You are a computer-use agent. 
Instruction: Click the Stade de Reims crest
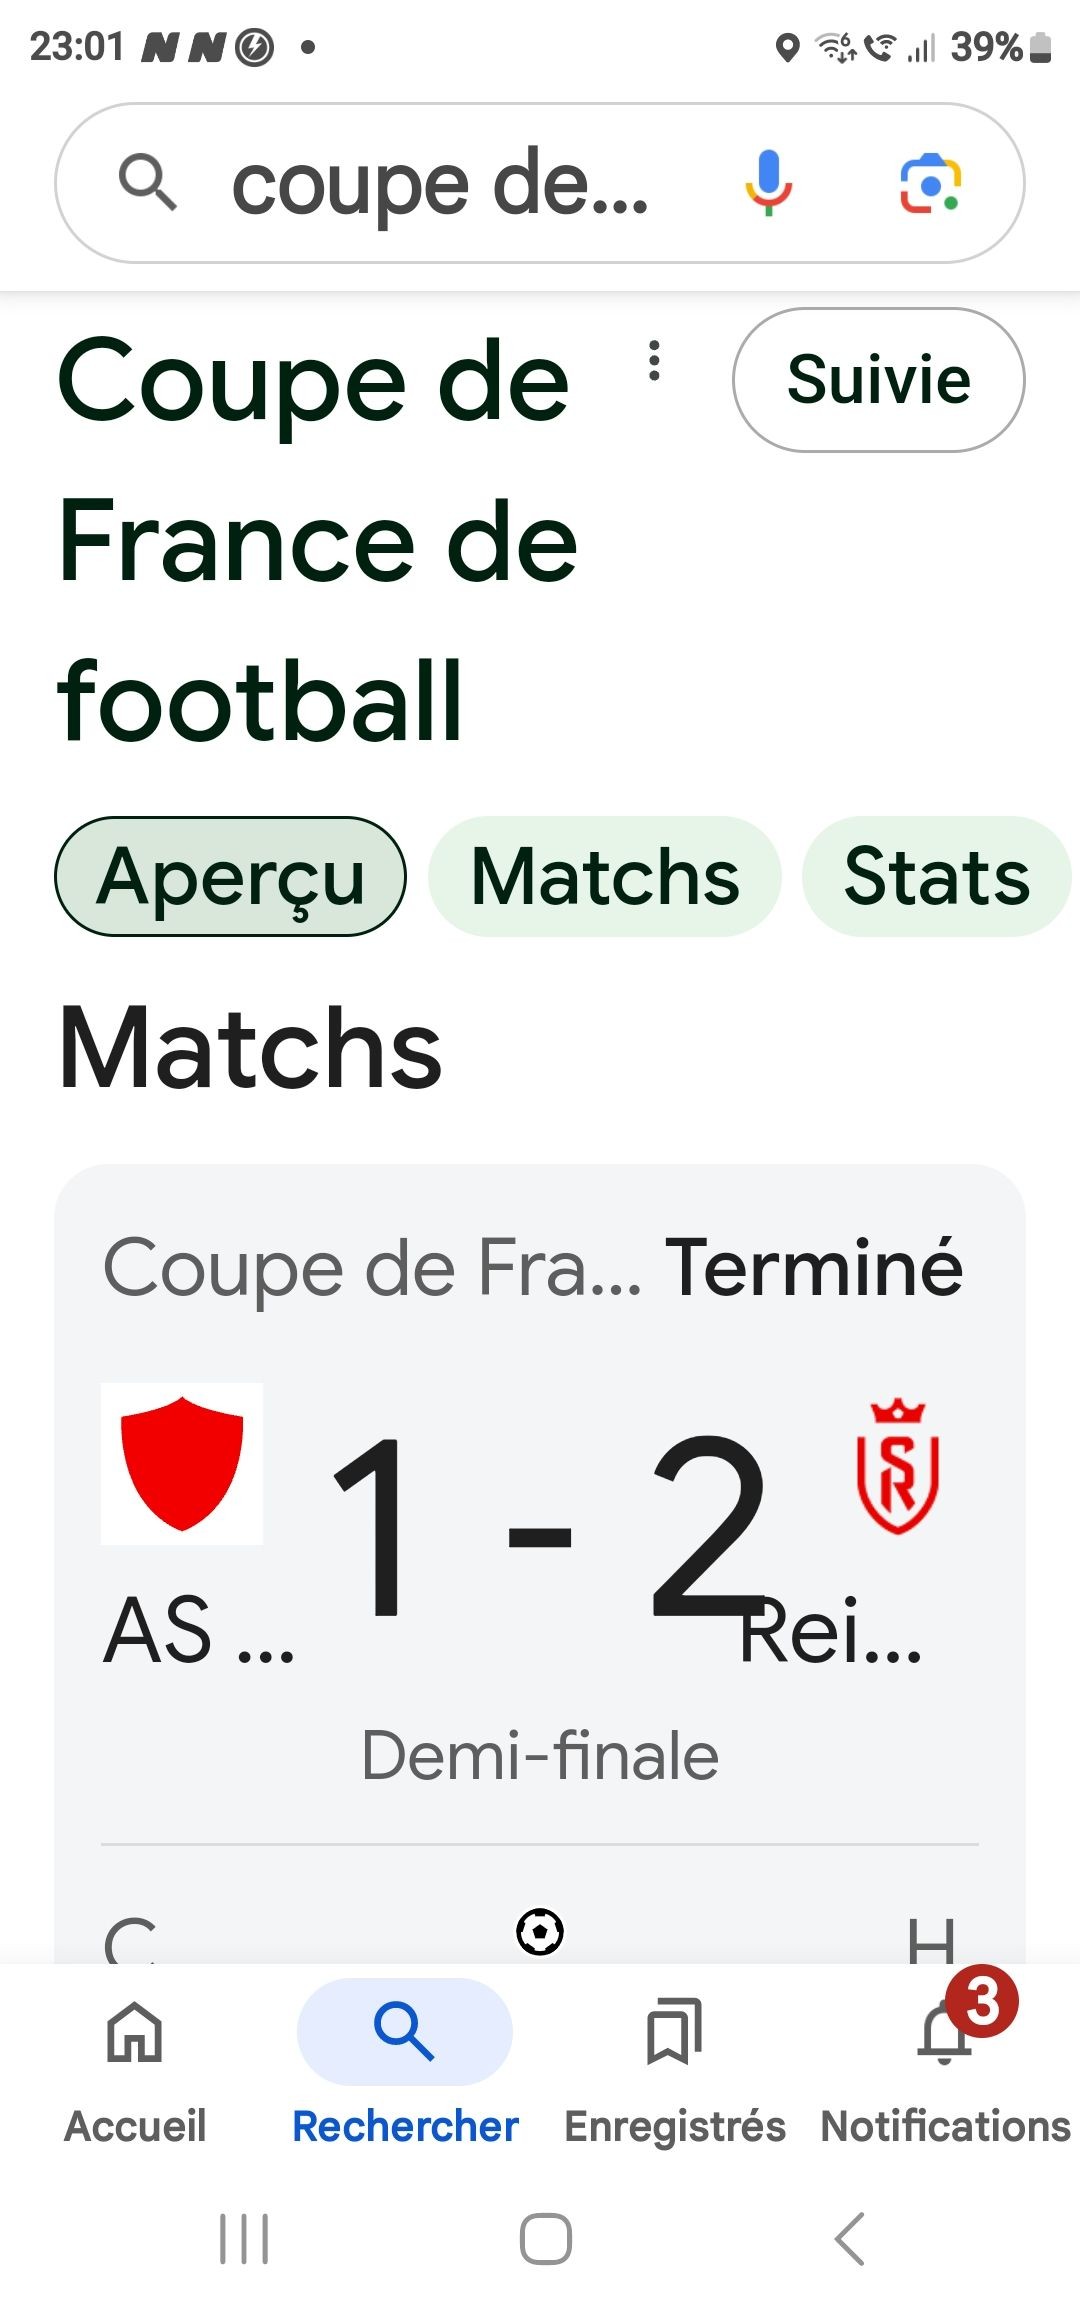point(897,1466)
